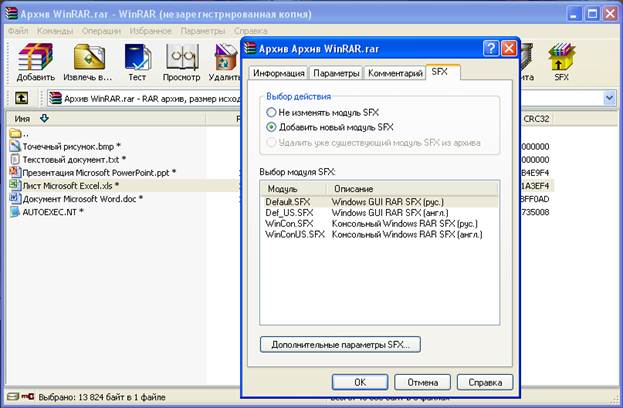This screenshot has height=408, width=623.
Task: Click the Текстовый документ.txt file icon
Action: click(15, 159)
